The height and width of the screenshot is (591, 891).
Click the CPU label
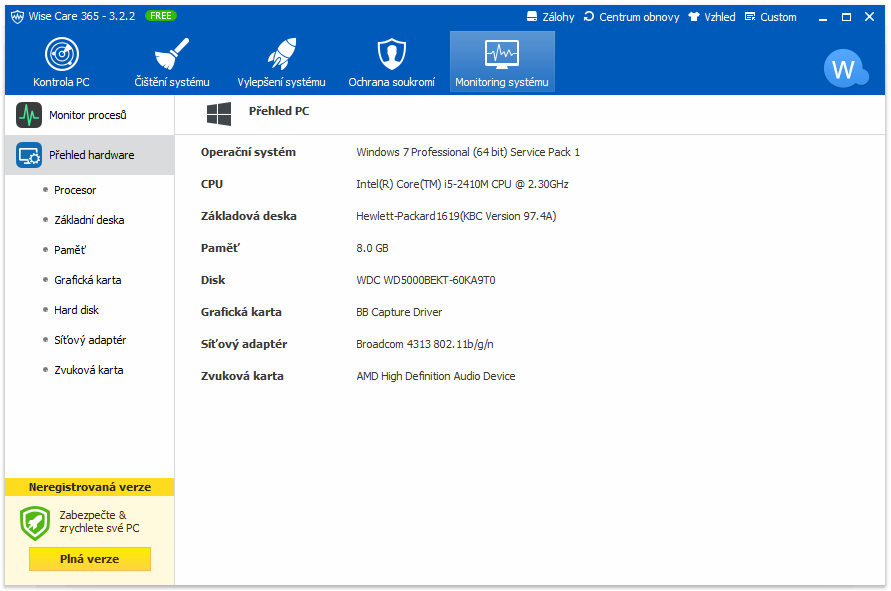click(x=212, y=184)
